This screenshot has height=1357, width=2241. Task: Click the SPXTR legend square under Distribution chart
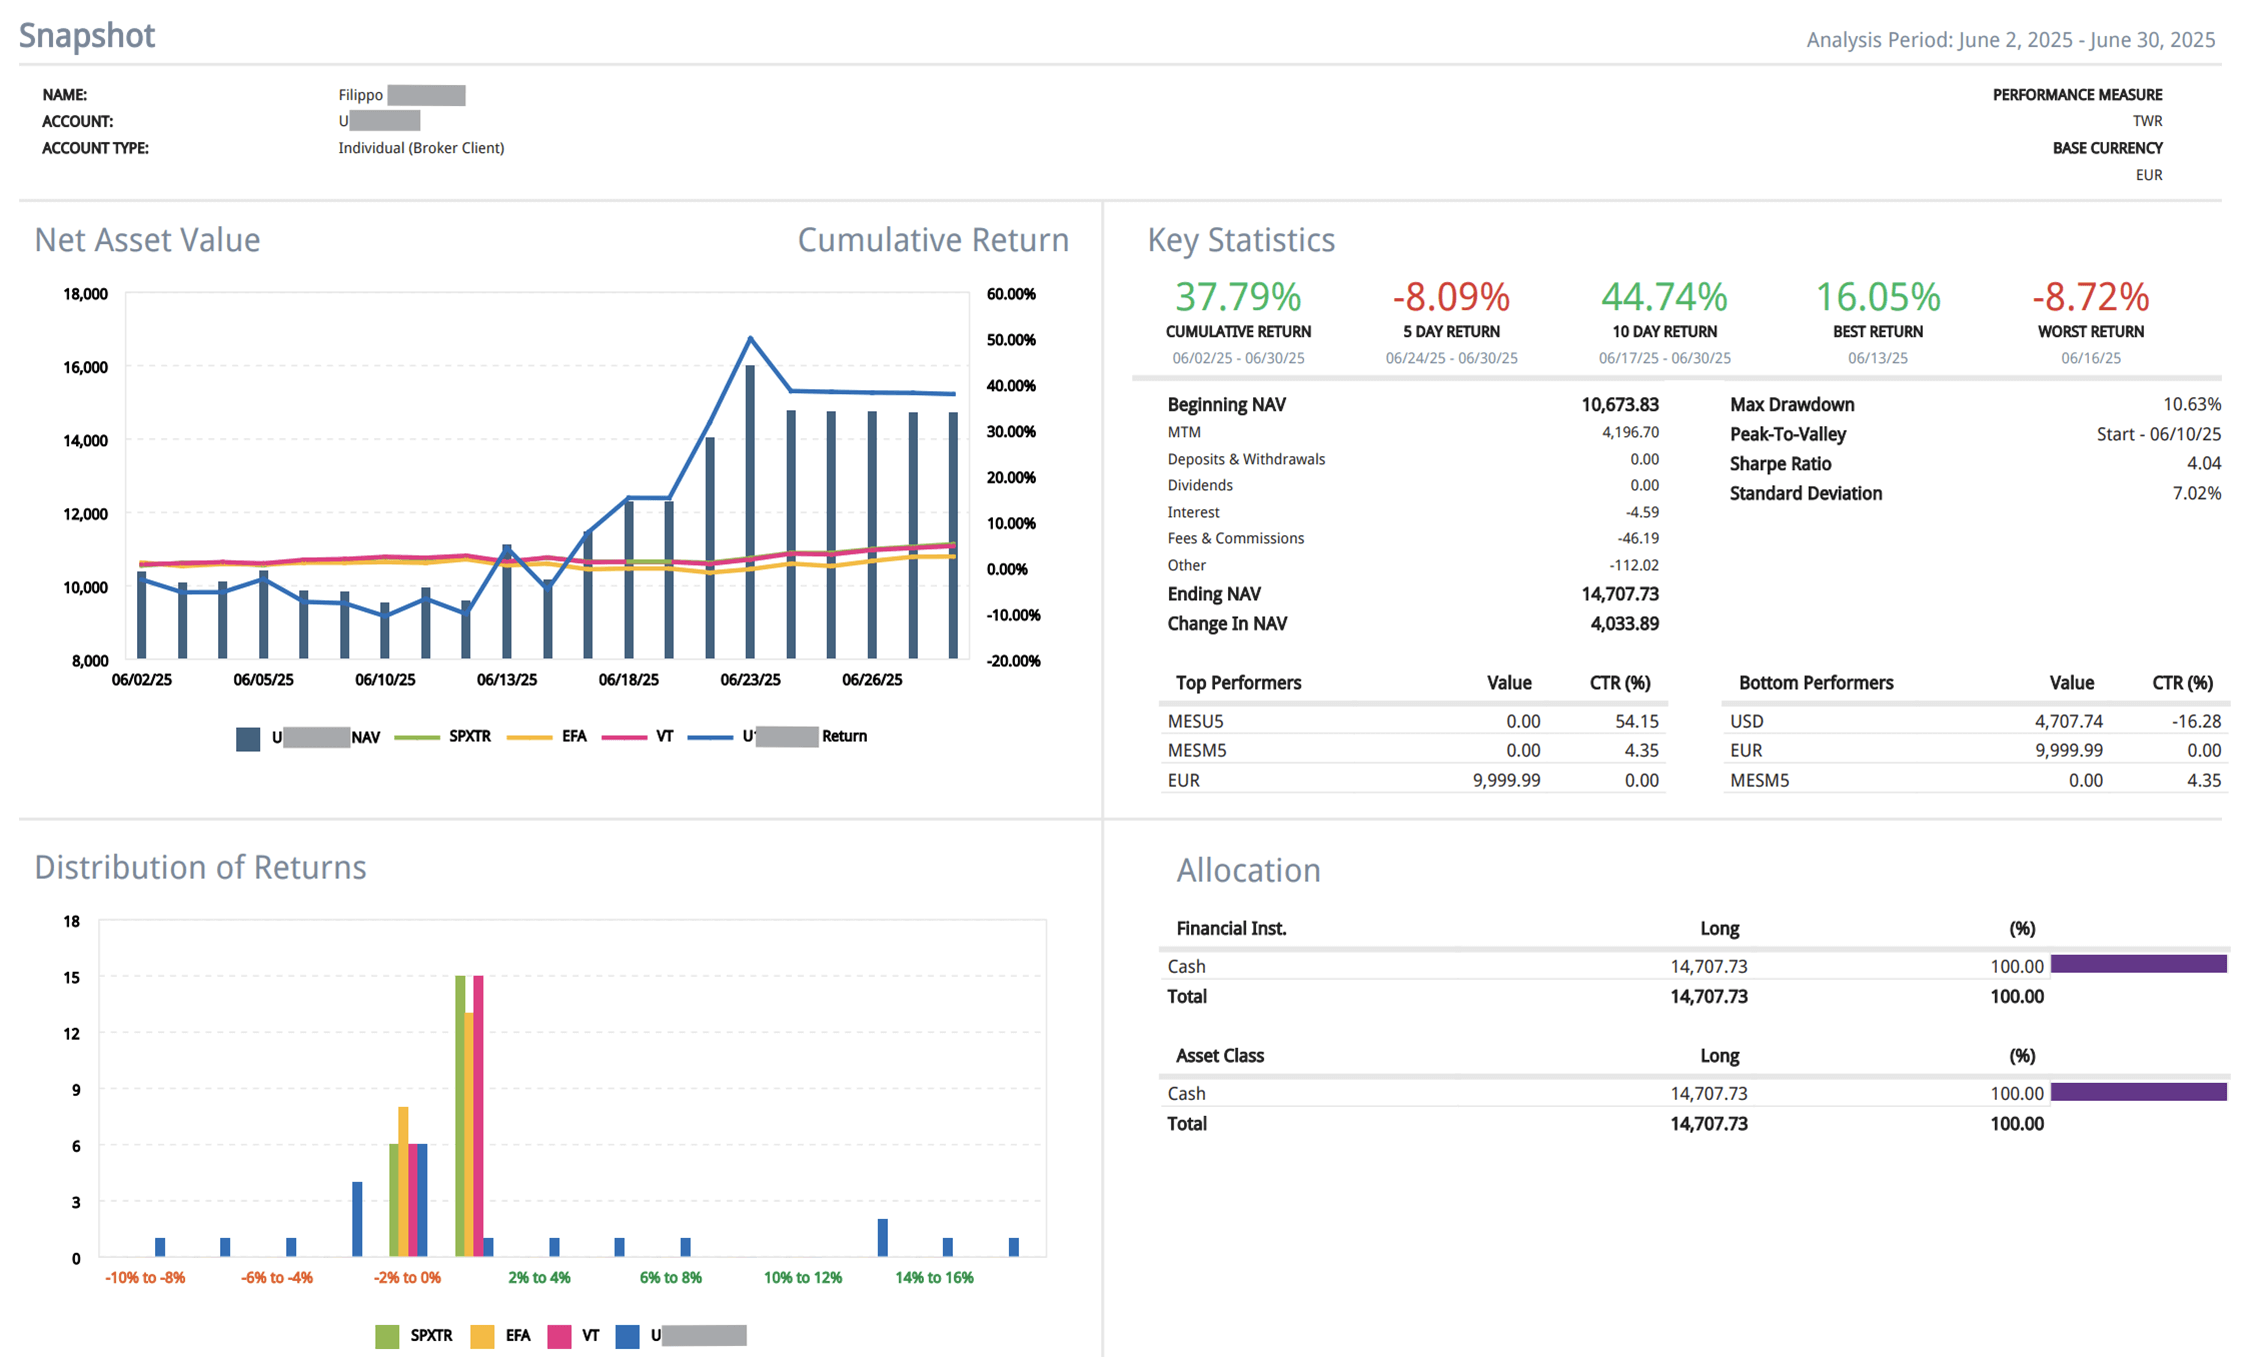(x=387, y=1336)
